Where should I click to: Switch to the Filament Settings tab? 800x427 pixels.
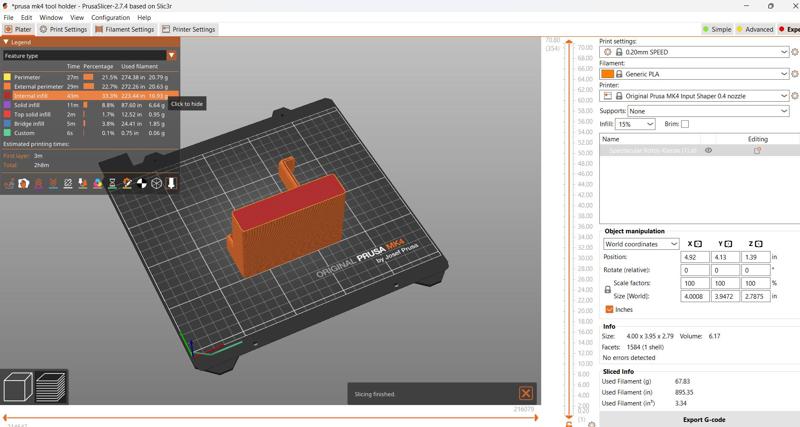pyautogui.click(x=125, y=30)
